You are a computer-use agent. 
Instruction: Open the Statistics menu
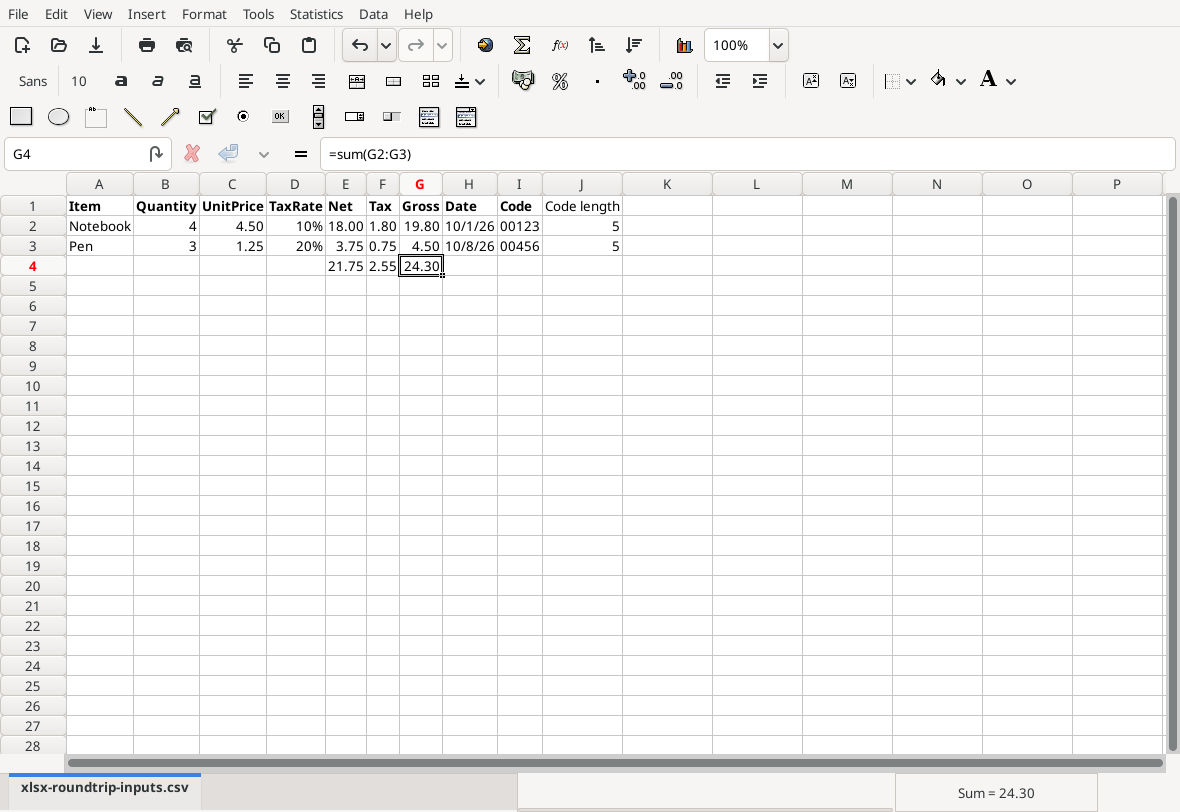coord(316,14)
